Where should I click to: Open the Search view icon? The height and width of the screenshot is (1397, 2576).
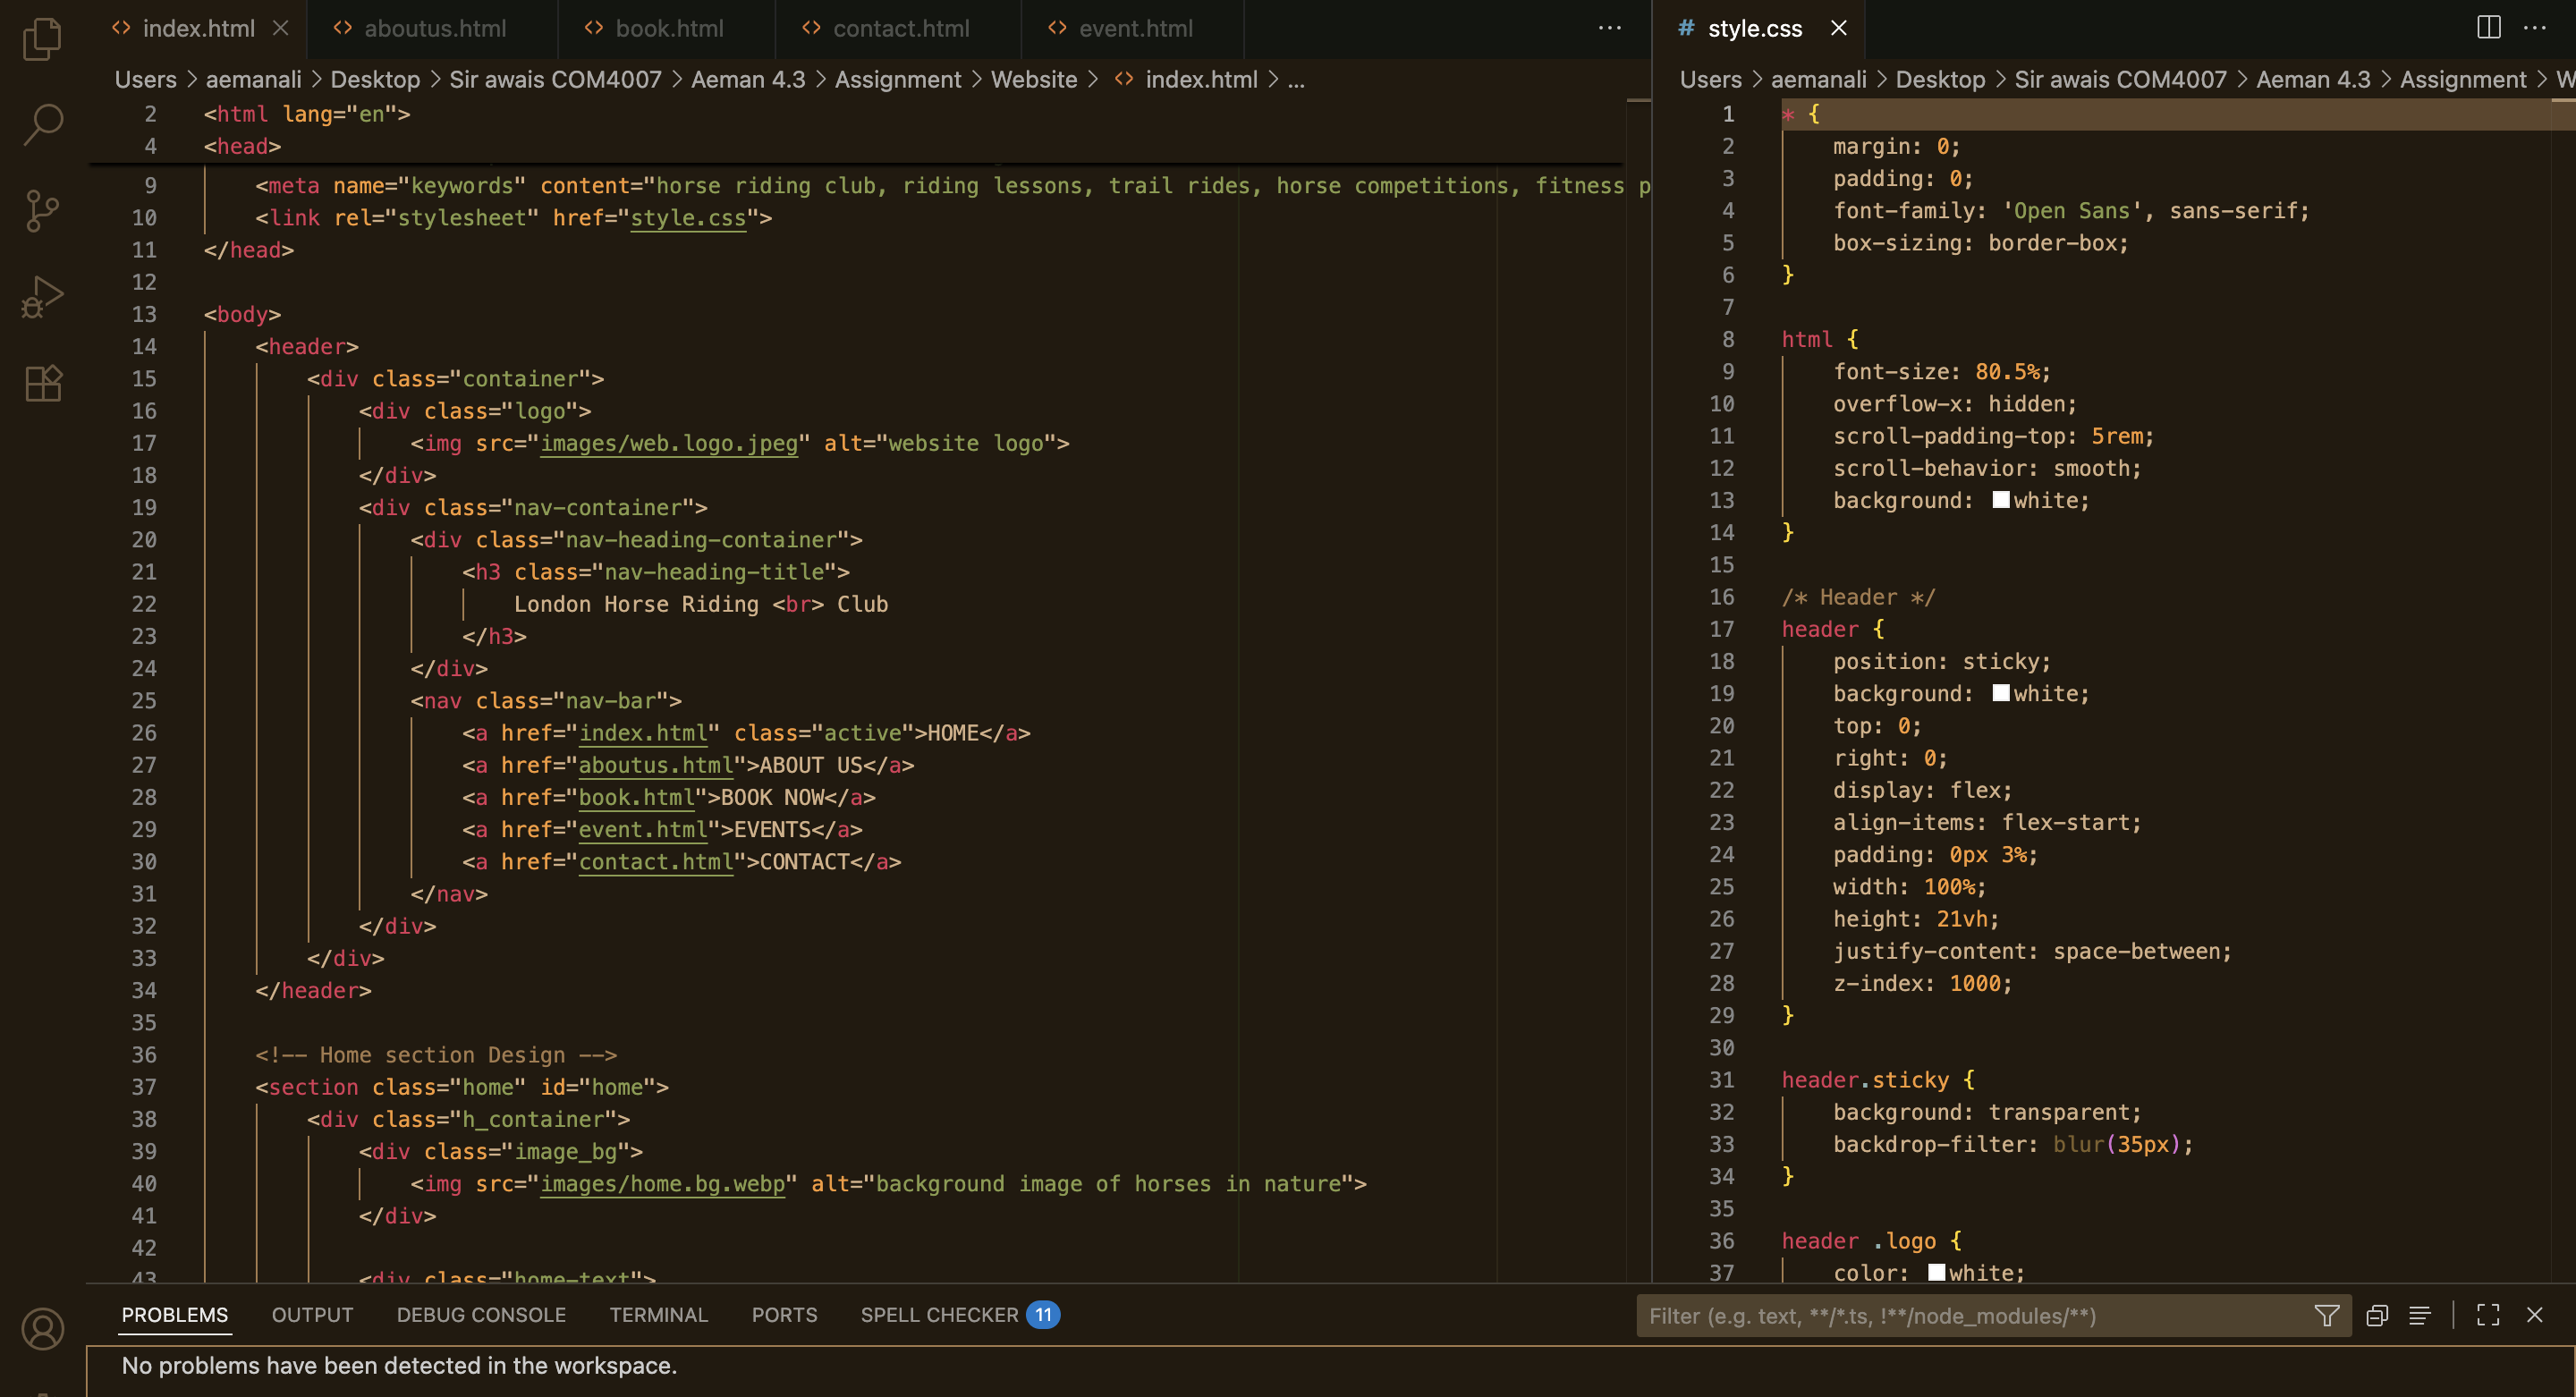pos(42,125)
